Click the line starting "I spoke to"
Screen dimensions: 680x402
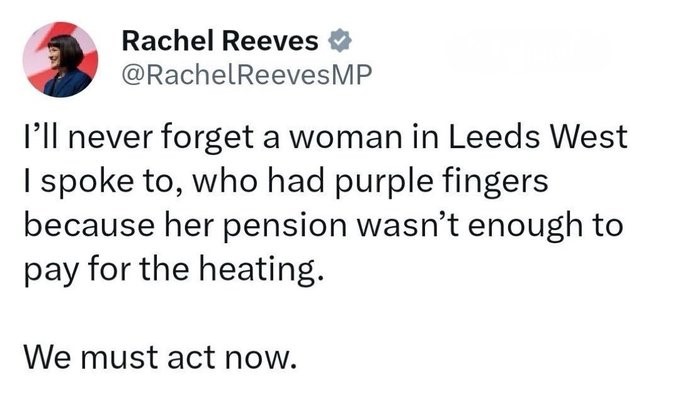(x=286, y=182)
